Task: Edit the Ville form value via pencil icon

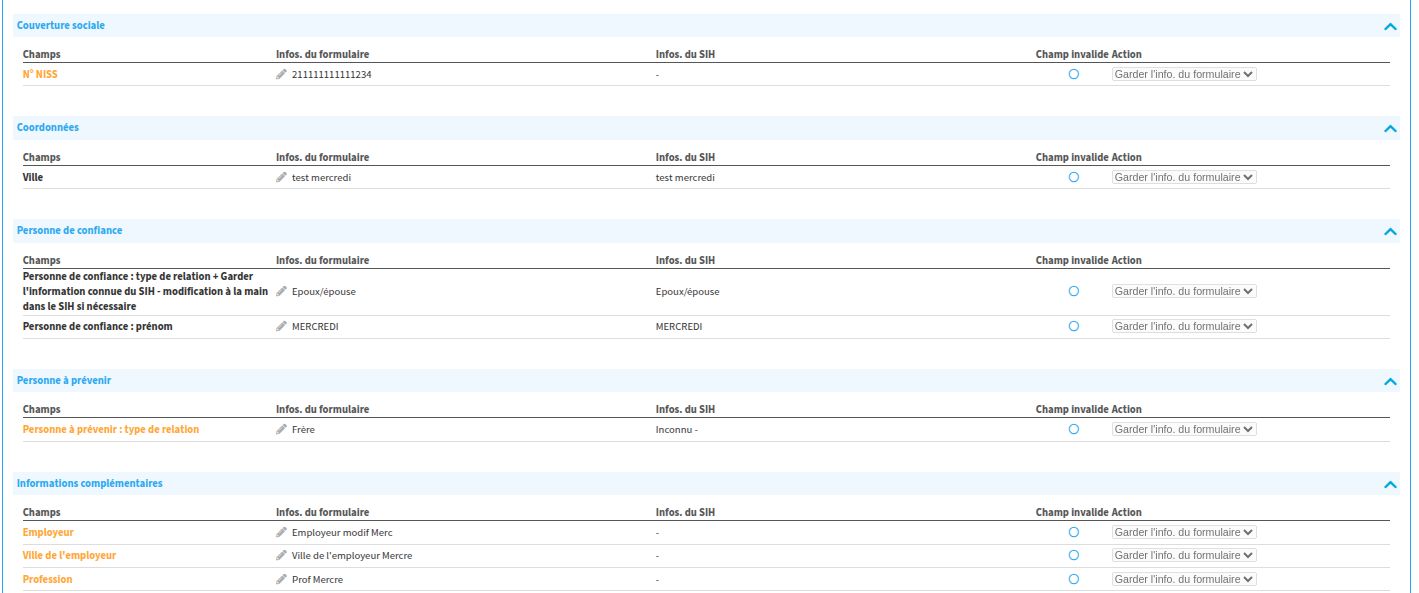Action: point(281,178)
